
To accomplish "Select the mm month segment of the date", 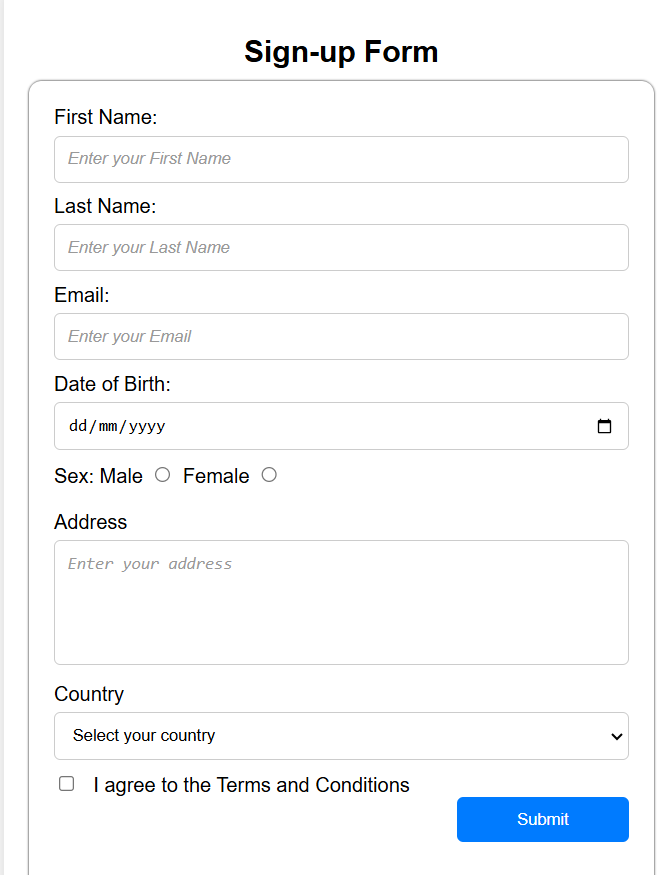I will [x=108, y=426].
